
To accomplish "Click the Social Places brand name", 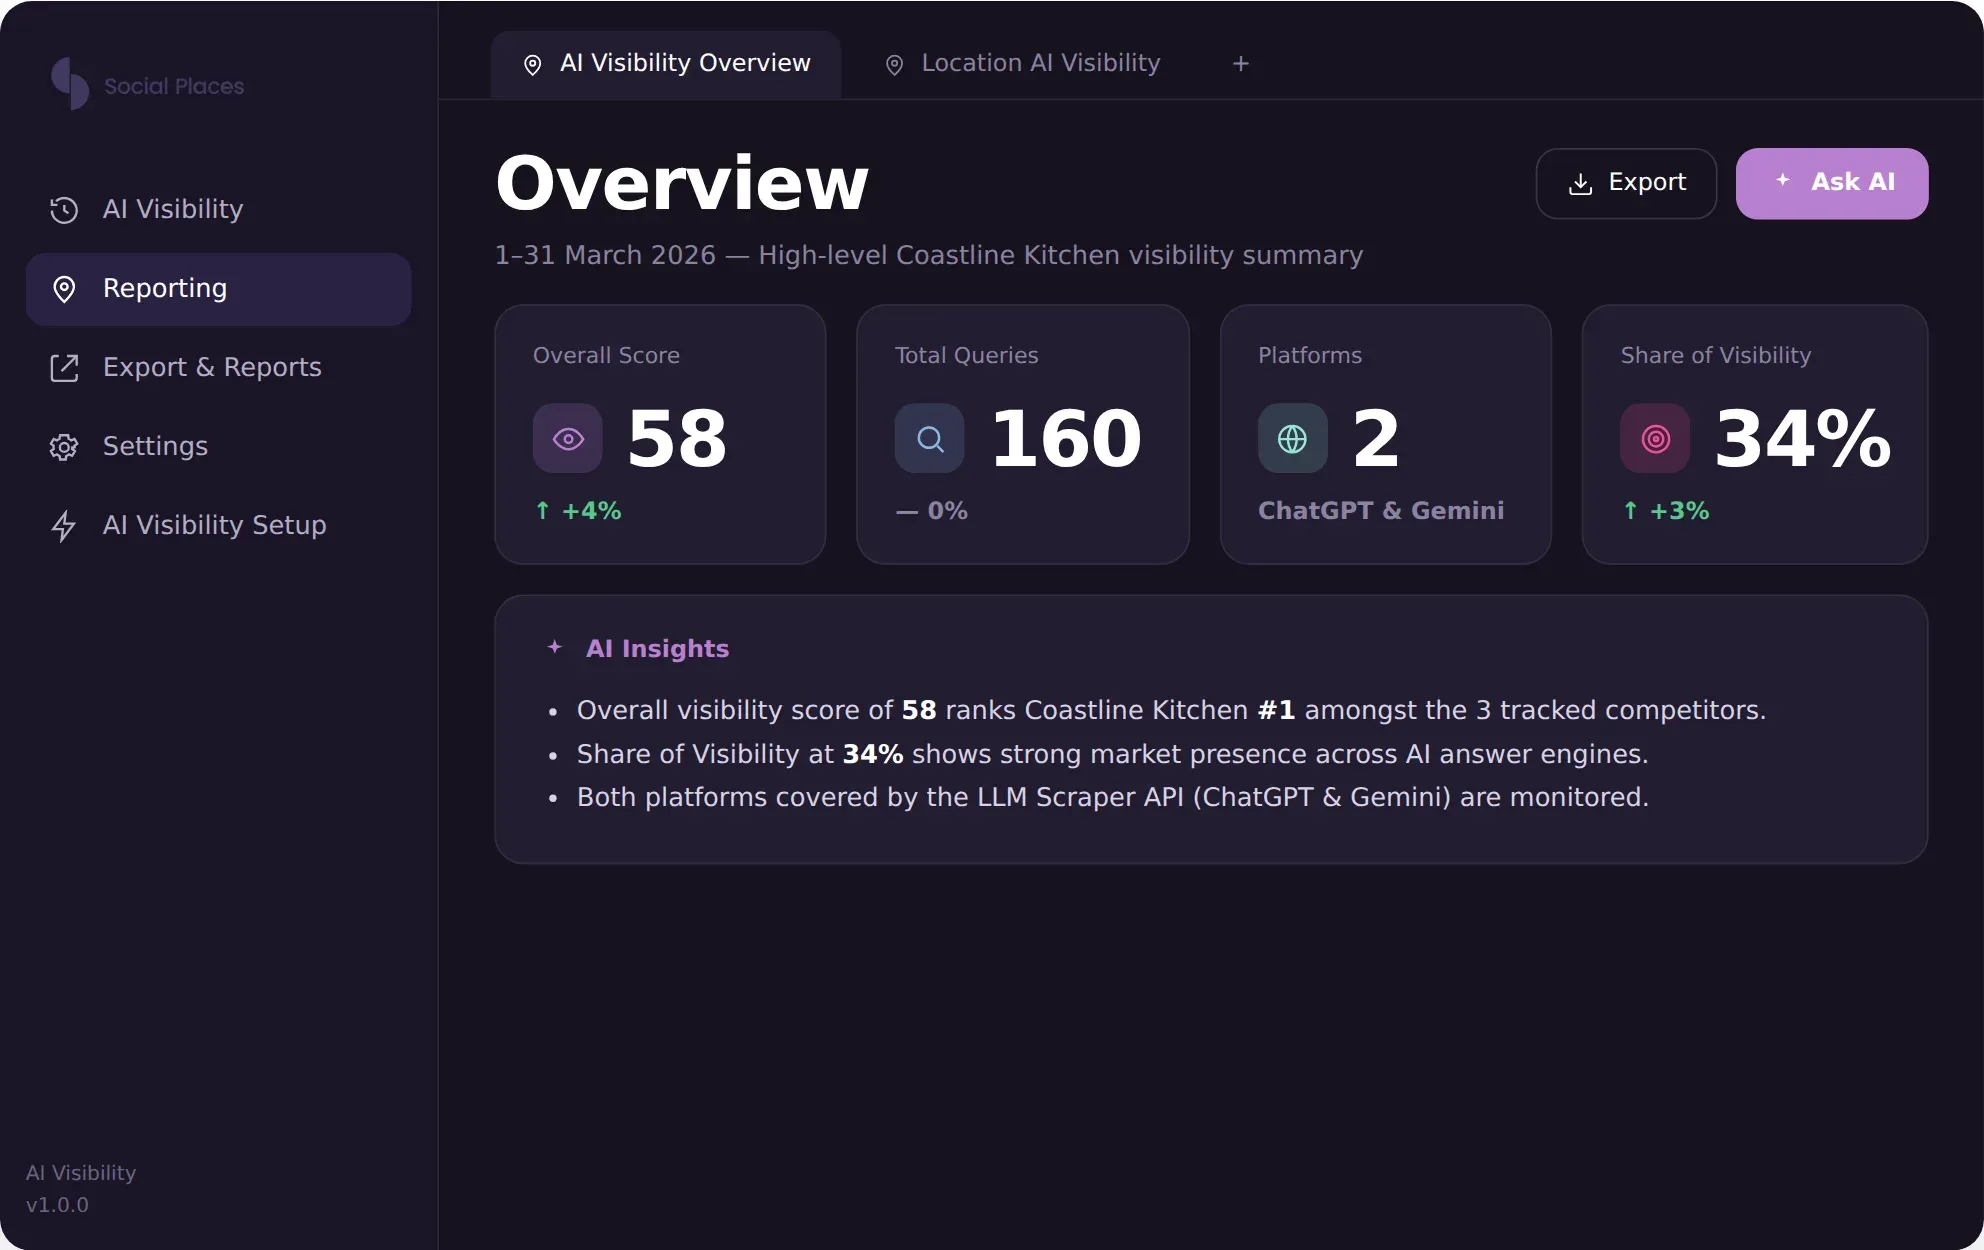I will coord(174,86).
